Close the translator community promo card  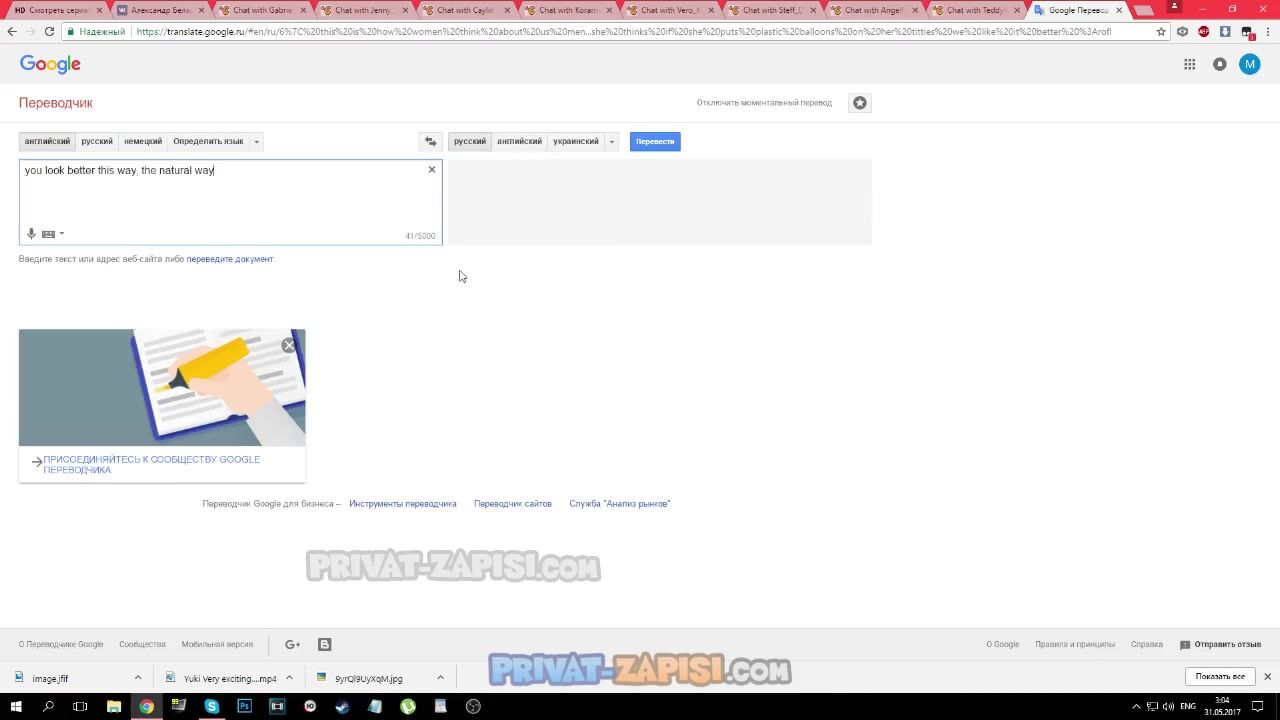coord(289,346)
